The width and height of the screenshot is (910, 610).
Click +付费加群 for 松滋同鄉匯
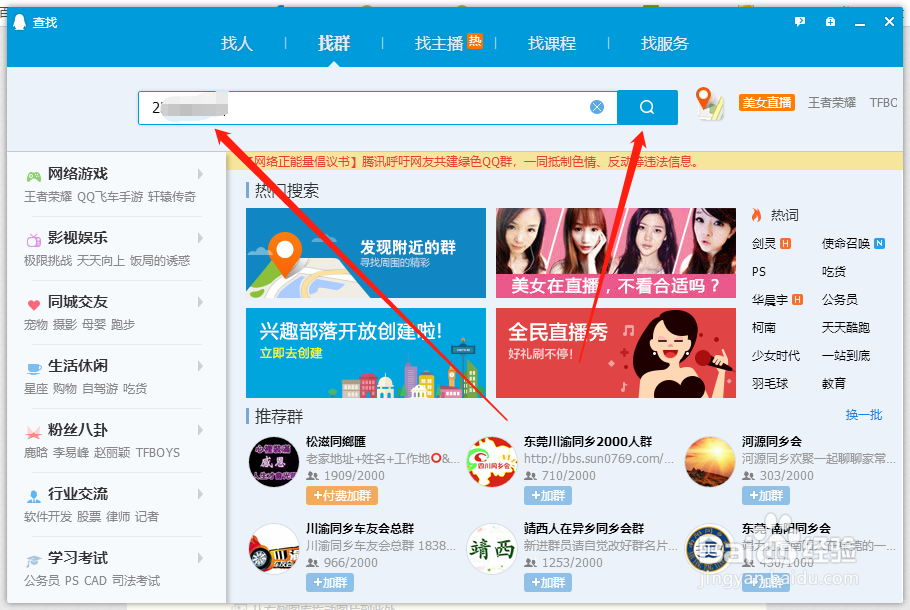(342, 496)
